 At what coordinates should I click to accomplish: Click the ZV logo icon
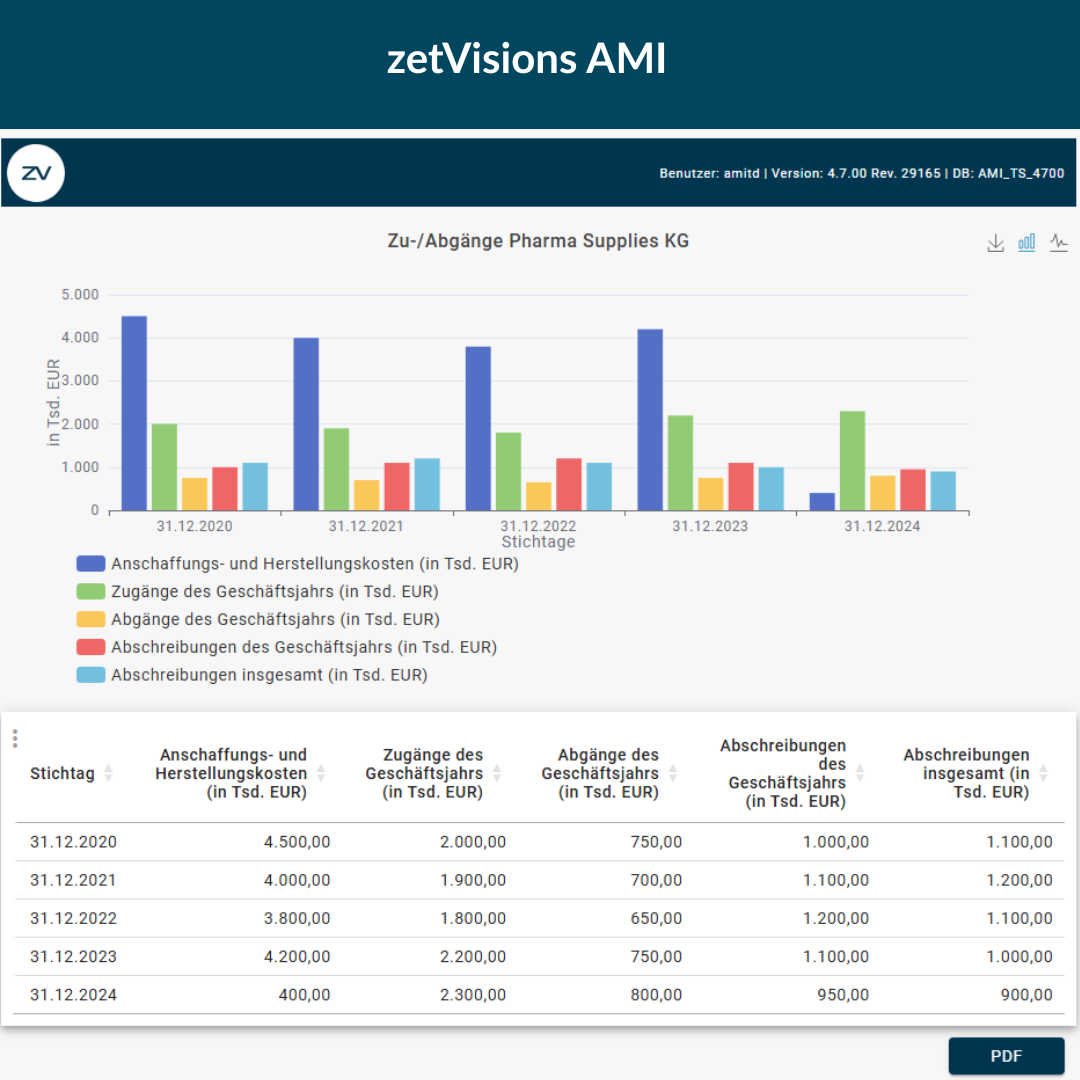pos(36,173)
